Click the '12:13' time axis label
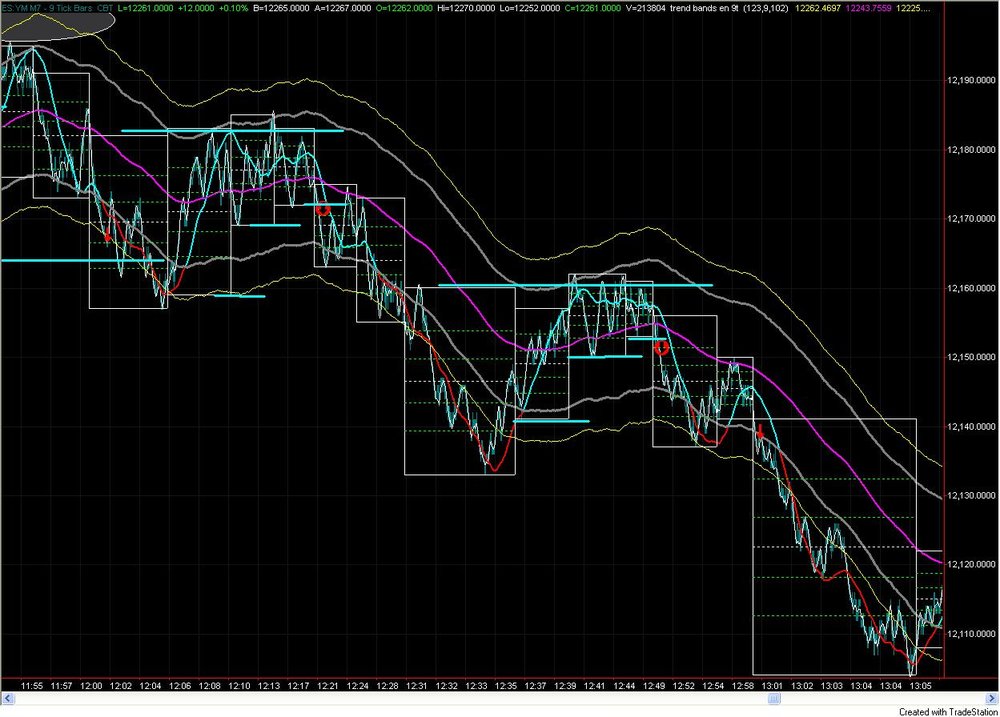Image resolution: width=1000 pixels, height=717 pixels. [269, 686]
